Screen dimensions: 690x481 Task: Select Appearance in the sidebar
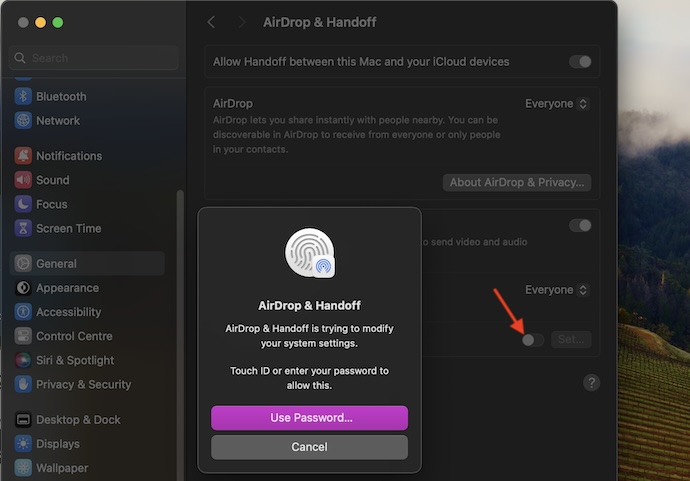tap(67, 288)
